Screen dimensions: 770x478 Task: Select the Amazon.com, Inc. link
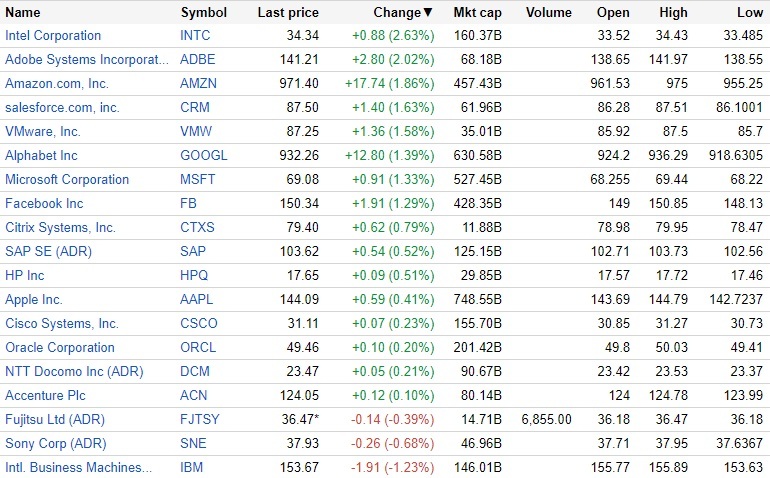pyautogui.click(x=57, y=84)
